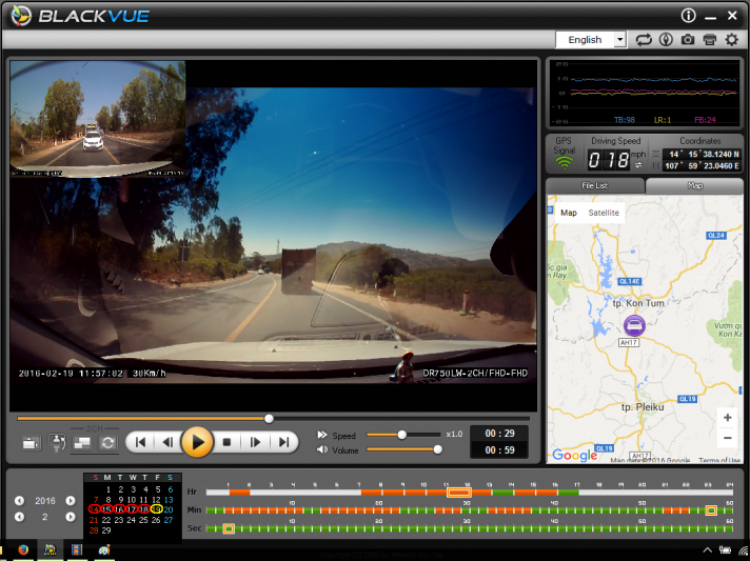Click the driving speed display 018
The width and height of the screenshot is (750, 561).
tap(608, 160)
